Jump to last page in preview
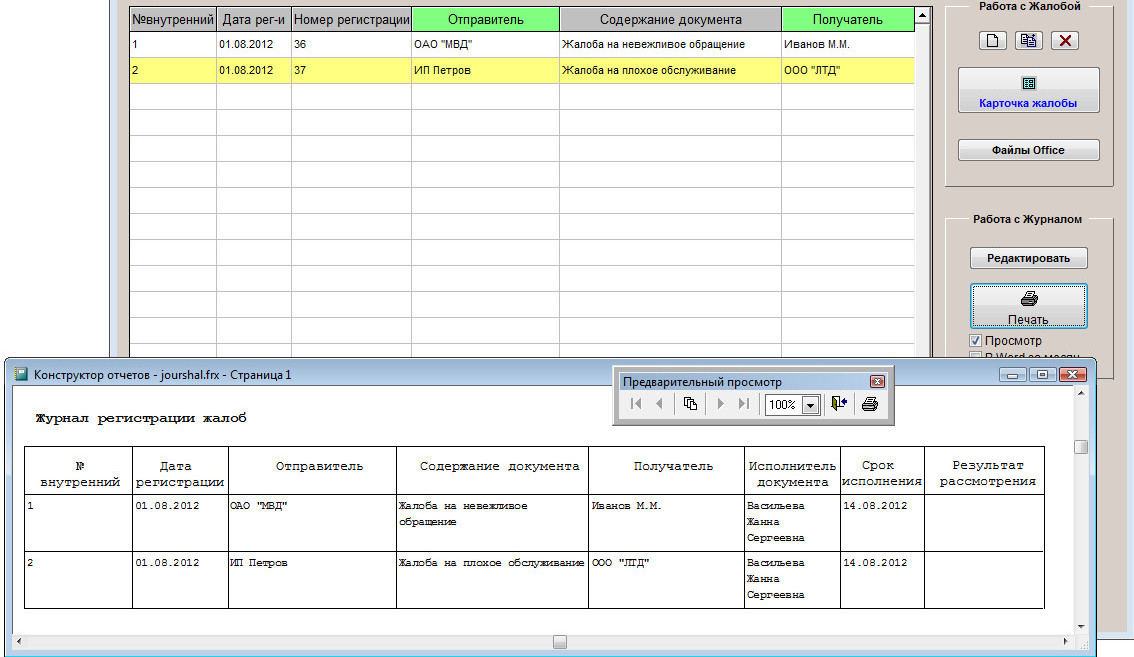 point(743,404)
